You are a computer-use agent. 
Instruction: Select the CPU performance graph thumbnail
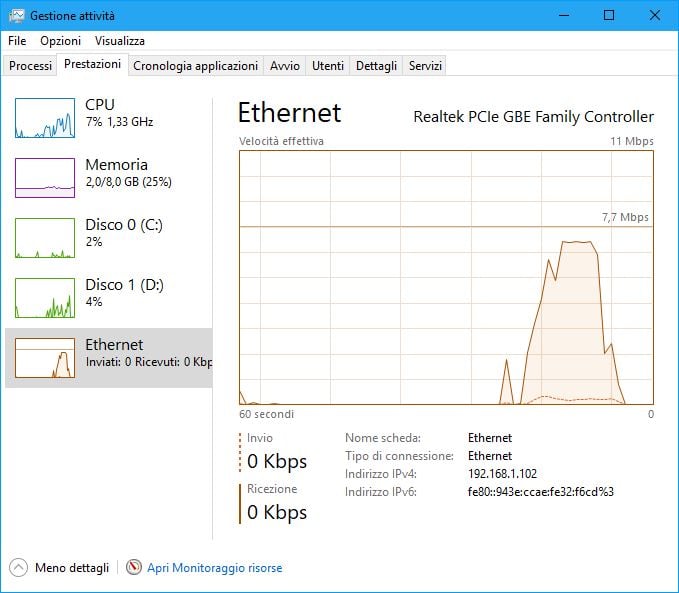click(45, 118)
